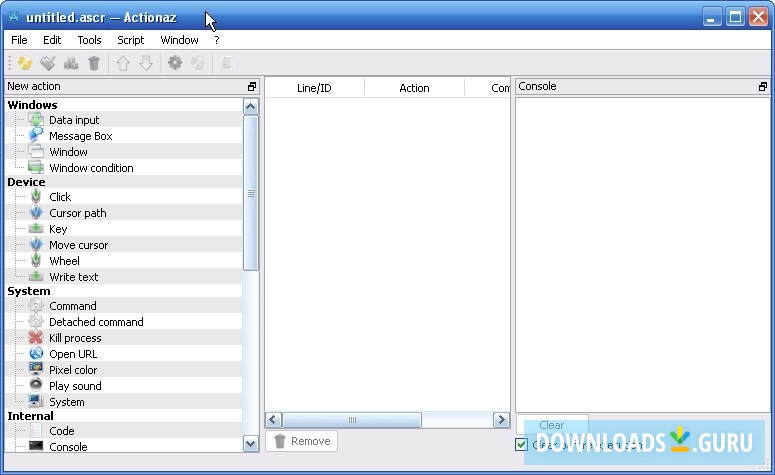Click the "Kill process" text label
This screenshot has height=475, width=775.
[x=75, y=338]
